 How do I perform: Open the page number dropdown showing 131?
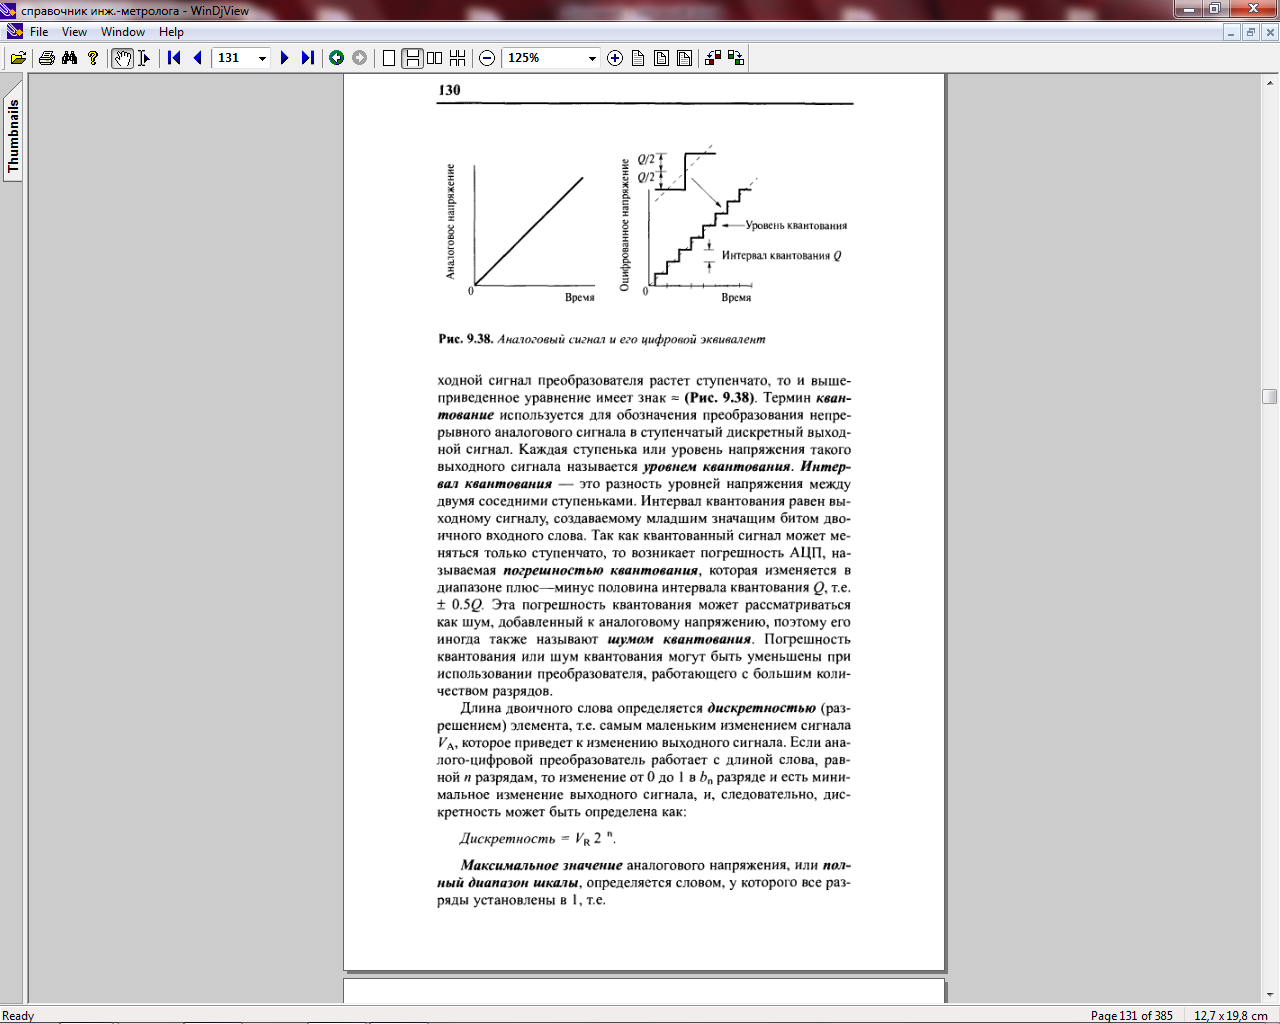pos(263,58)
